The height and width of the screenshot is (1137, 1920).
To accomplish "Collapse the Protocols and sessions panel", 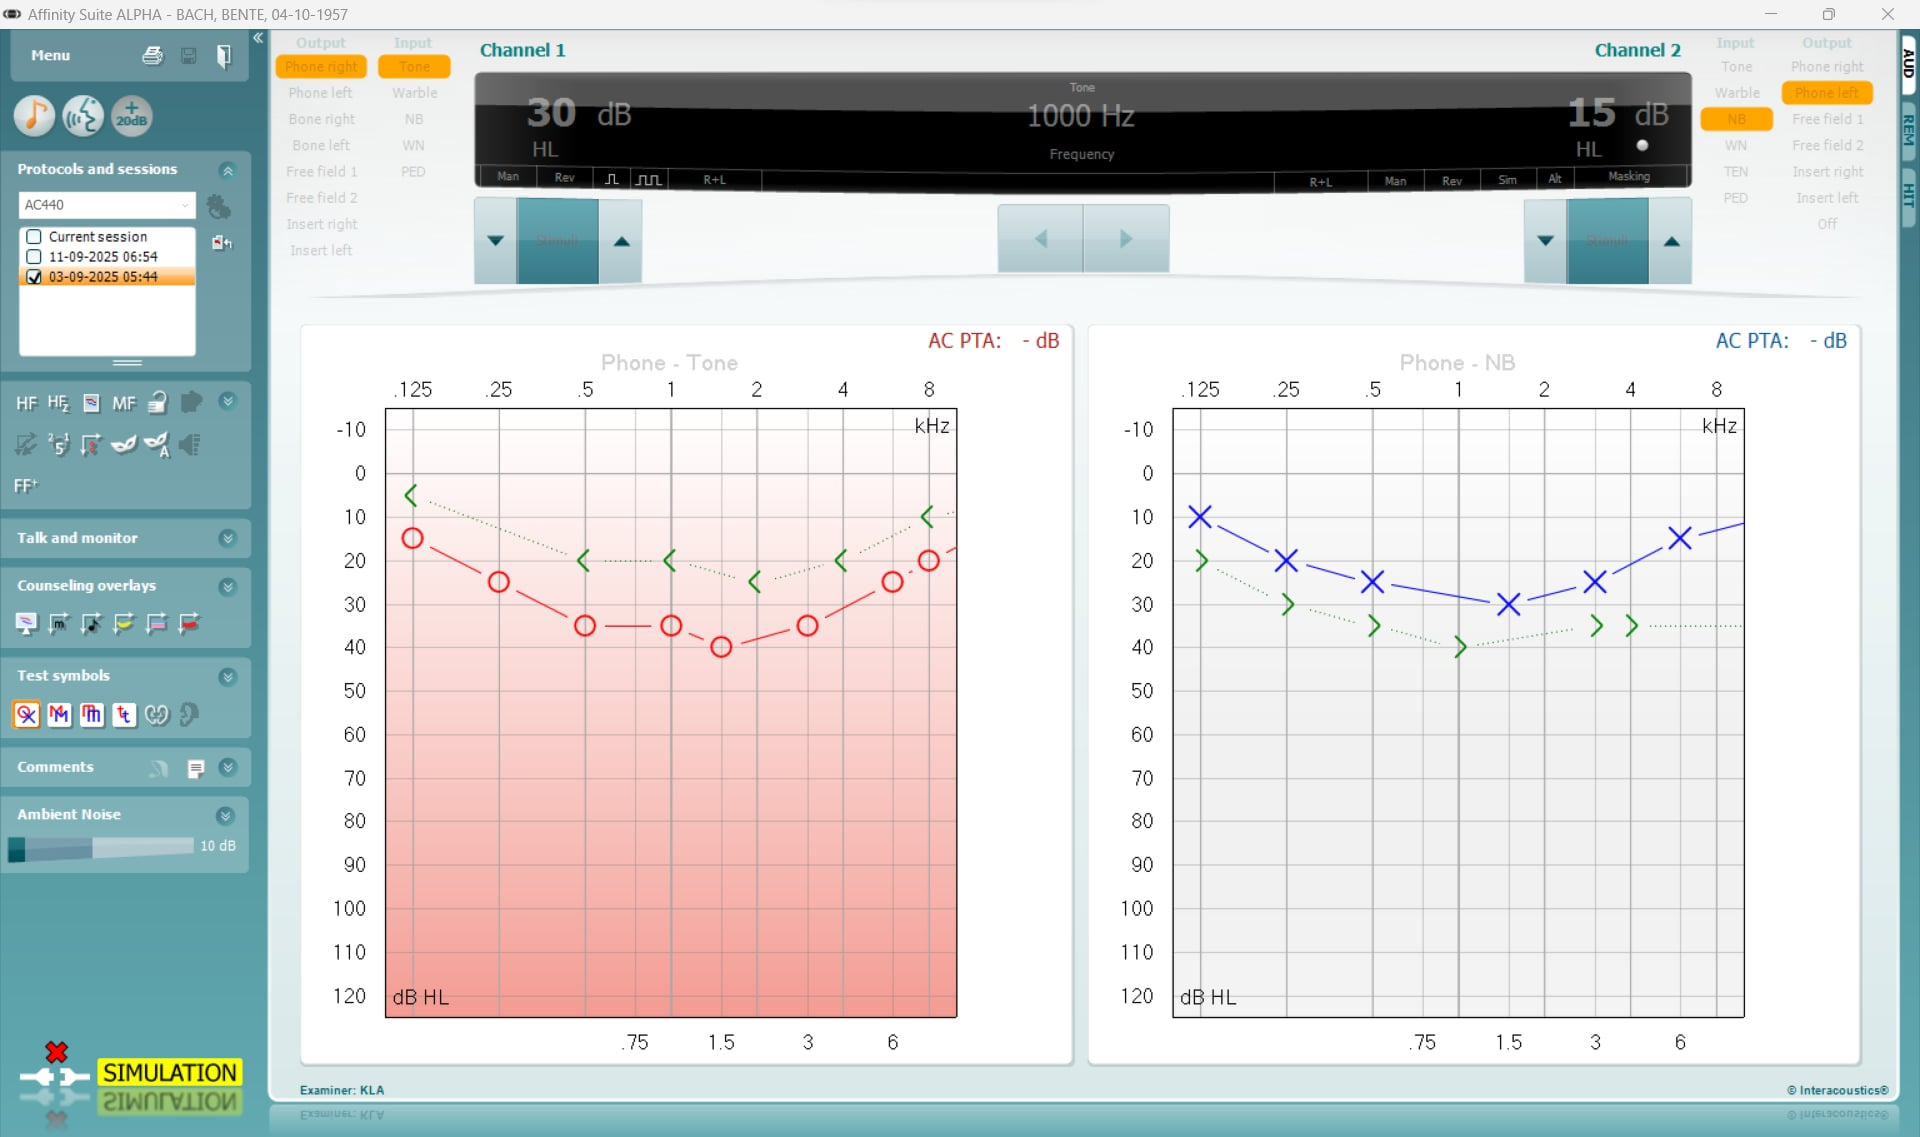I will point(227,170).
